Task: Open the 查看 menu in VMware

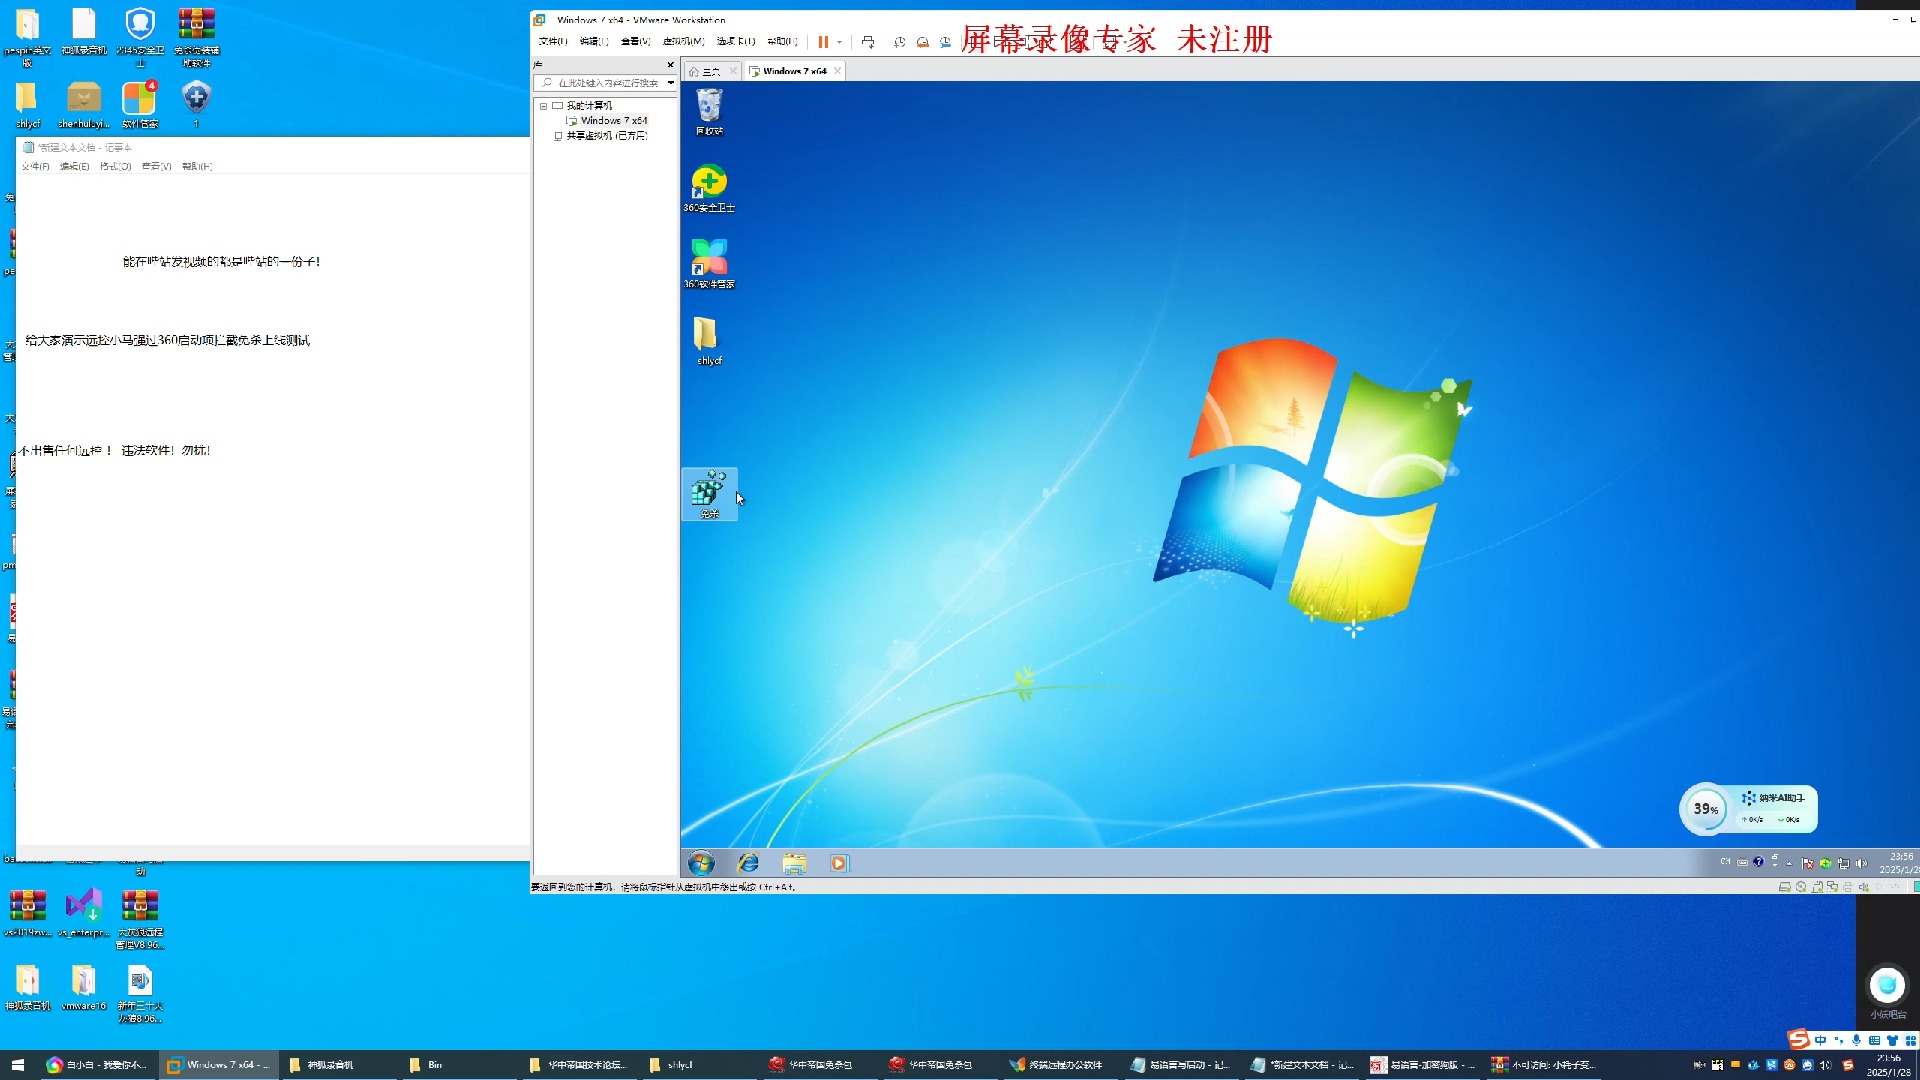Action: point(635,42)
